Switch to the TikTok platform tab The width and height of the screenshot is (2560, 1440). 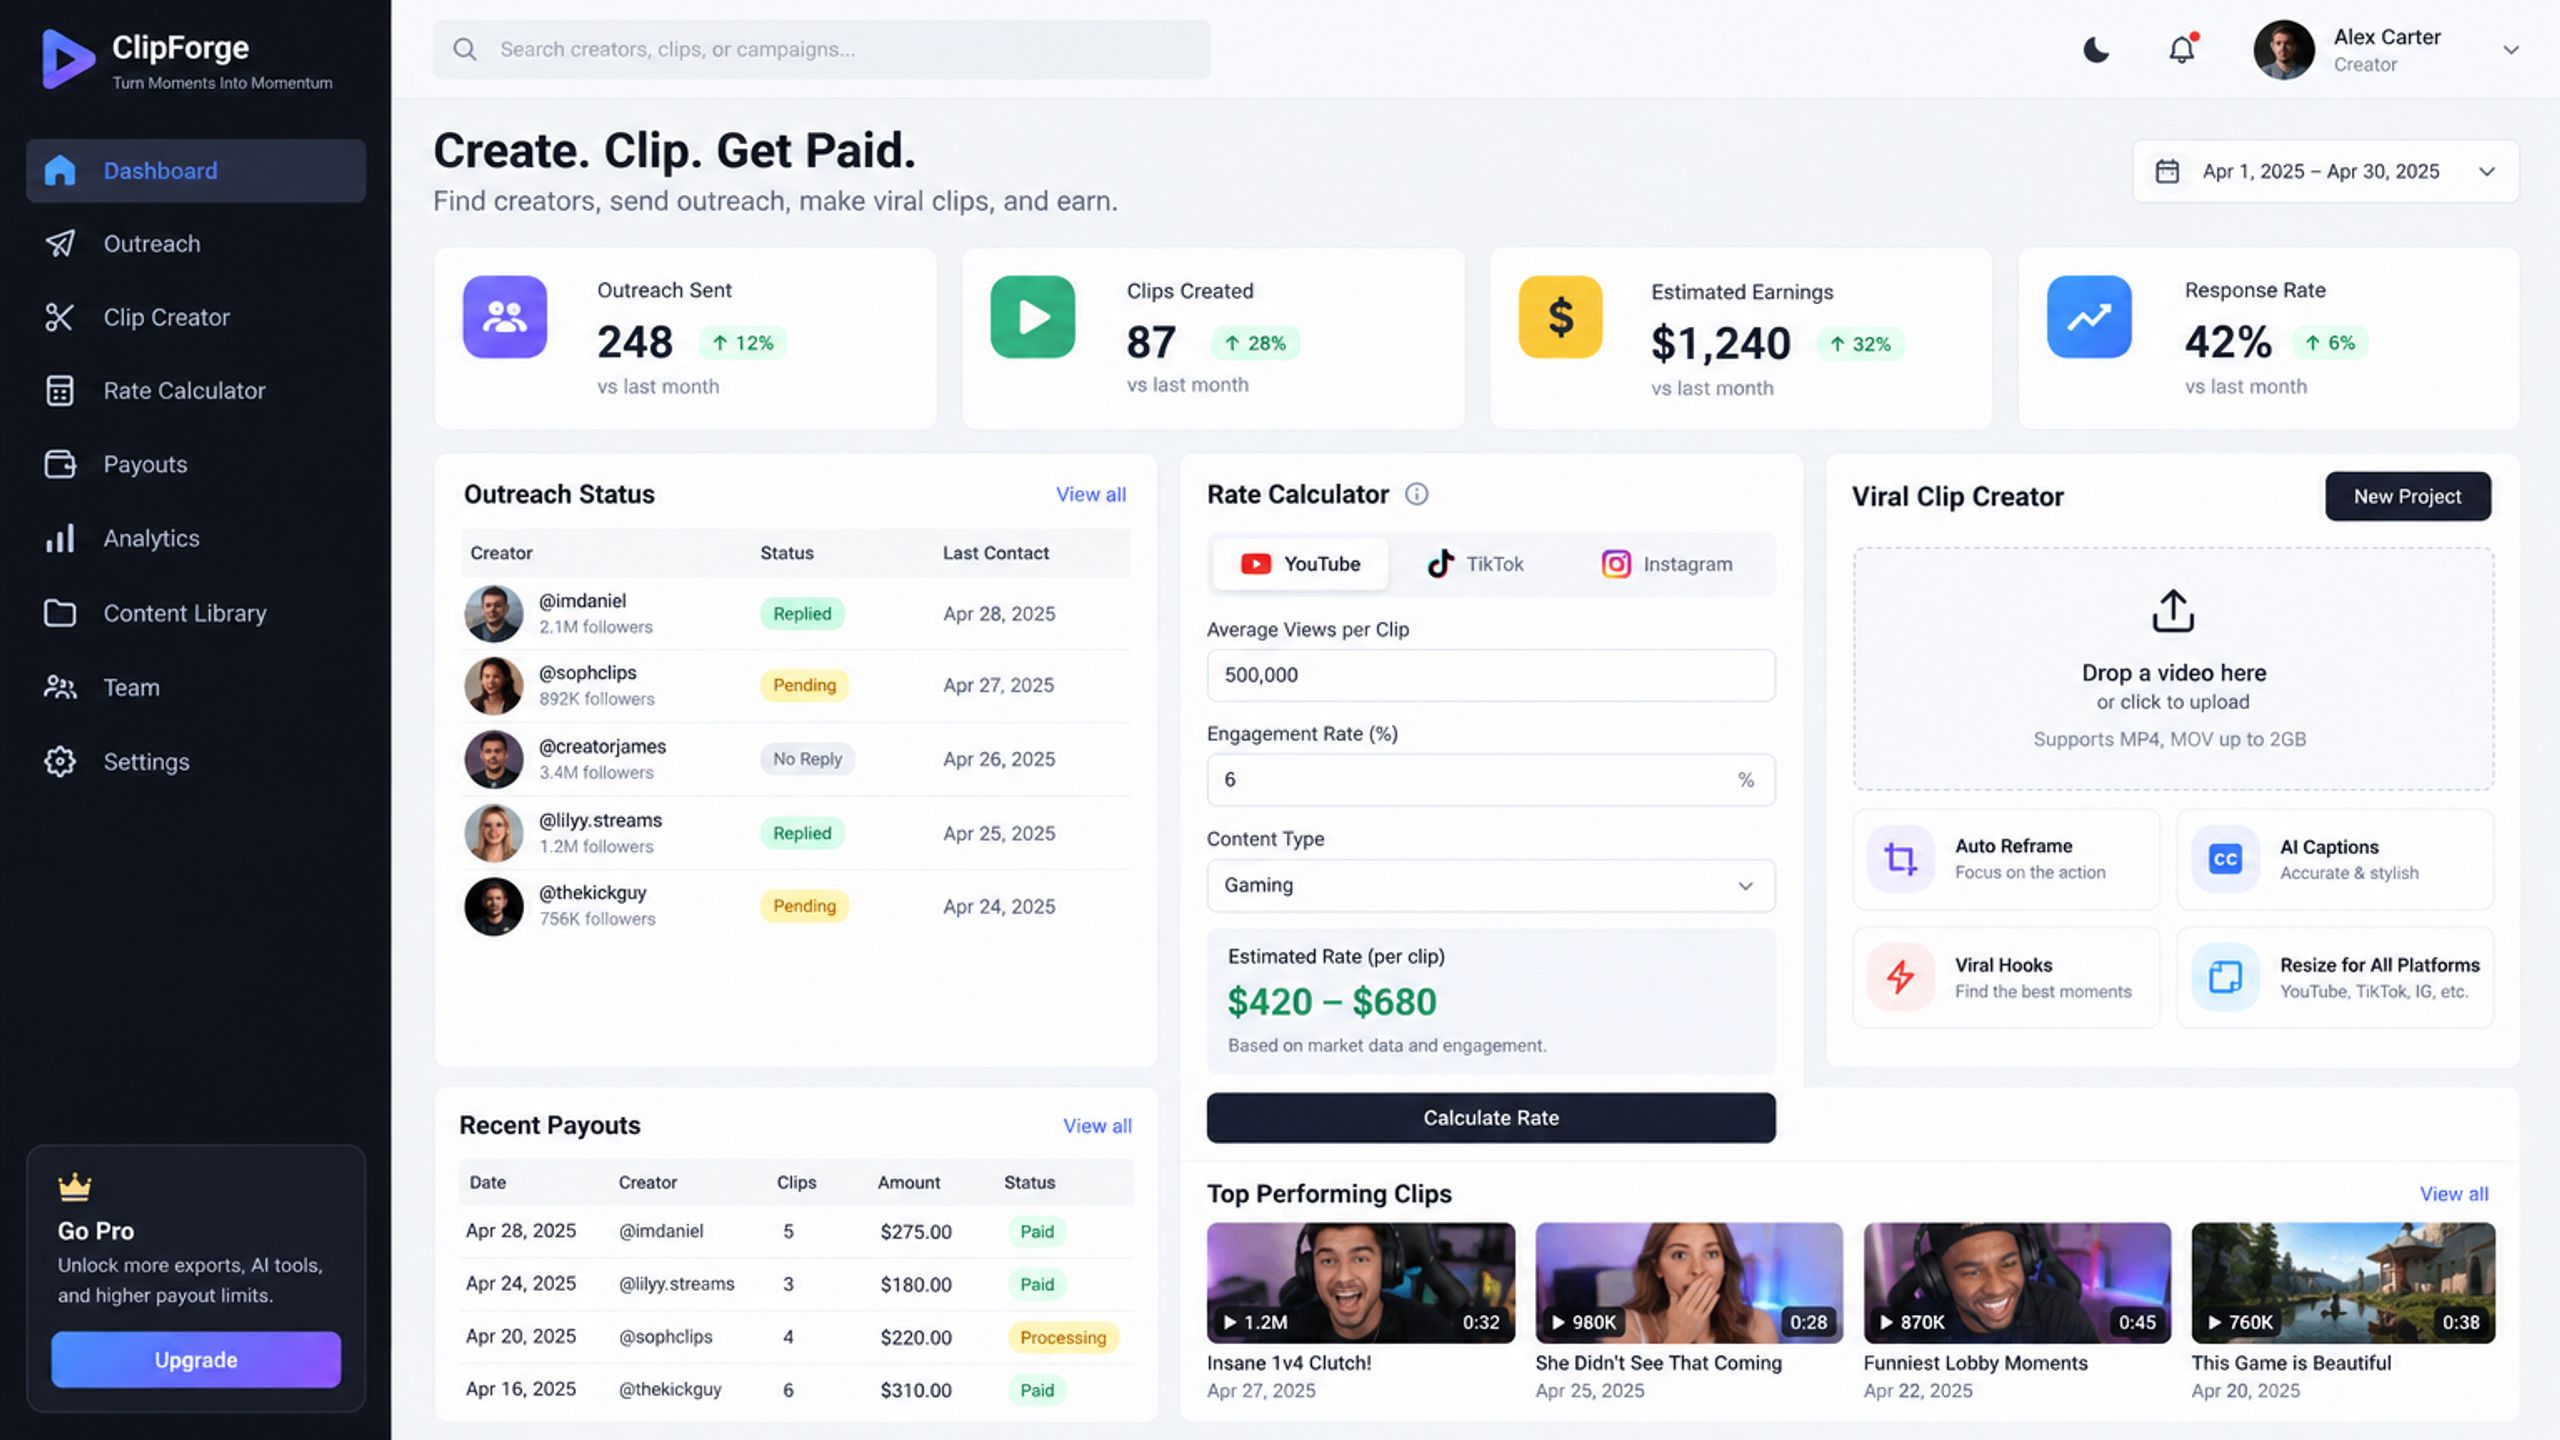(1475, 564)
